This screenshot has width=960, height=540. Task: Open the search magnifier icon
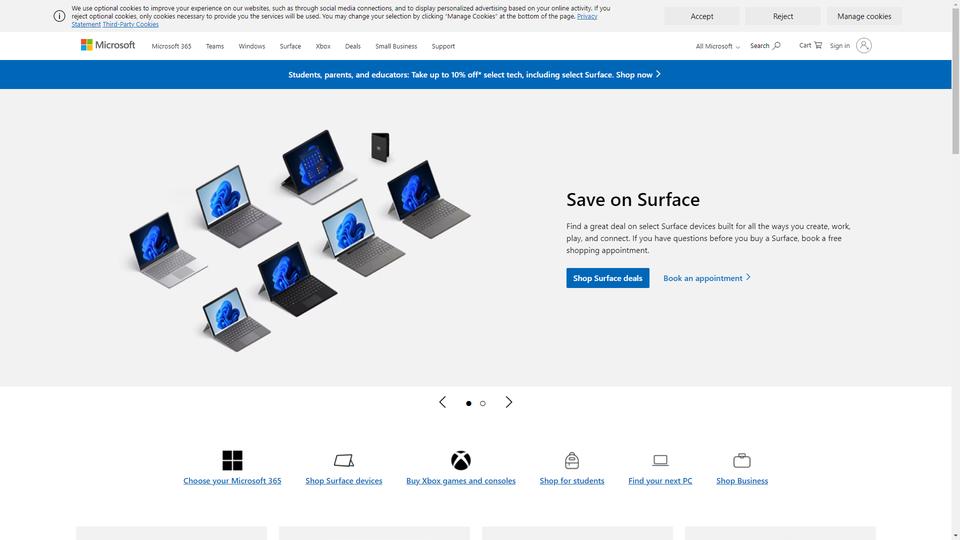[776, 46]
